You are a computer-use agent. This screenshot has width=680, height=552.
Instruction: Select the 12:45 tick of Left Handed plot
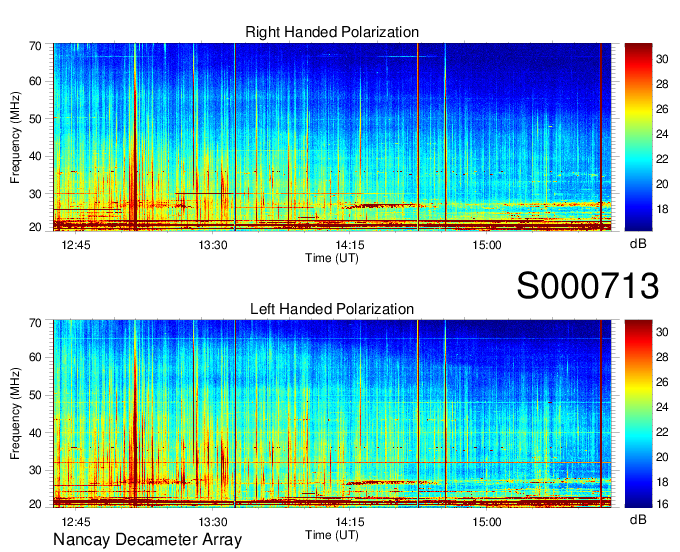76,522
